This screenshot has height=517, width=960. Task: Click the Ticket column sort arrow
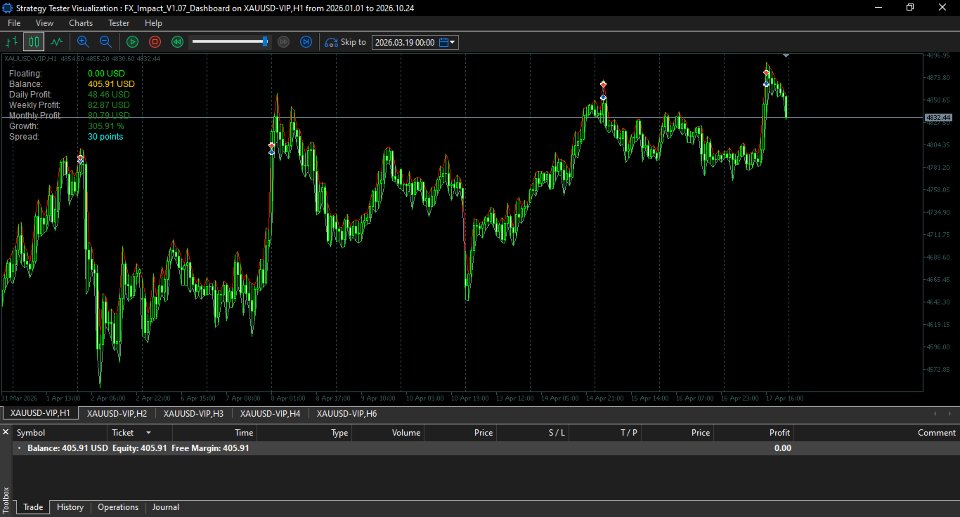(x=148, y=432)
